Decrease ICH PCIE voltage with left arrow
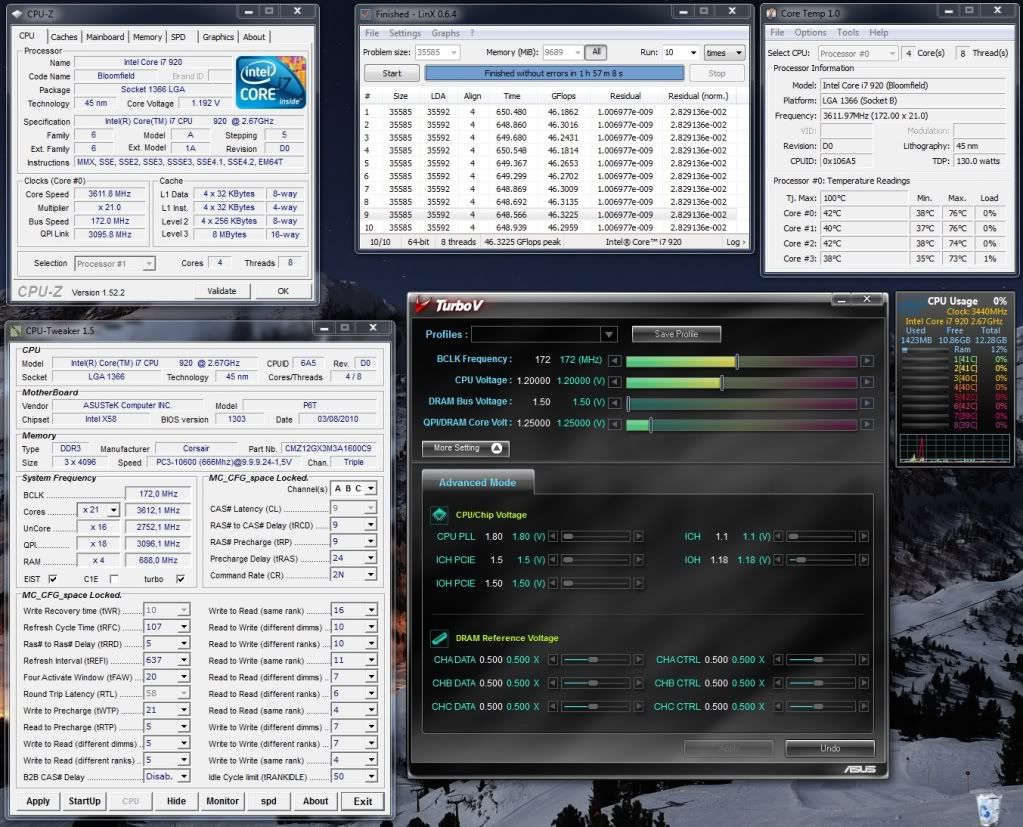This screenshot has height=827, width=1023. (x=553, y=560)
